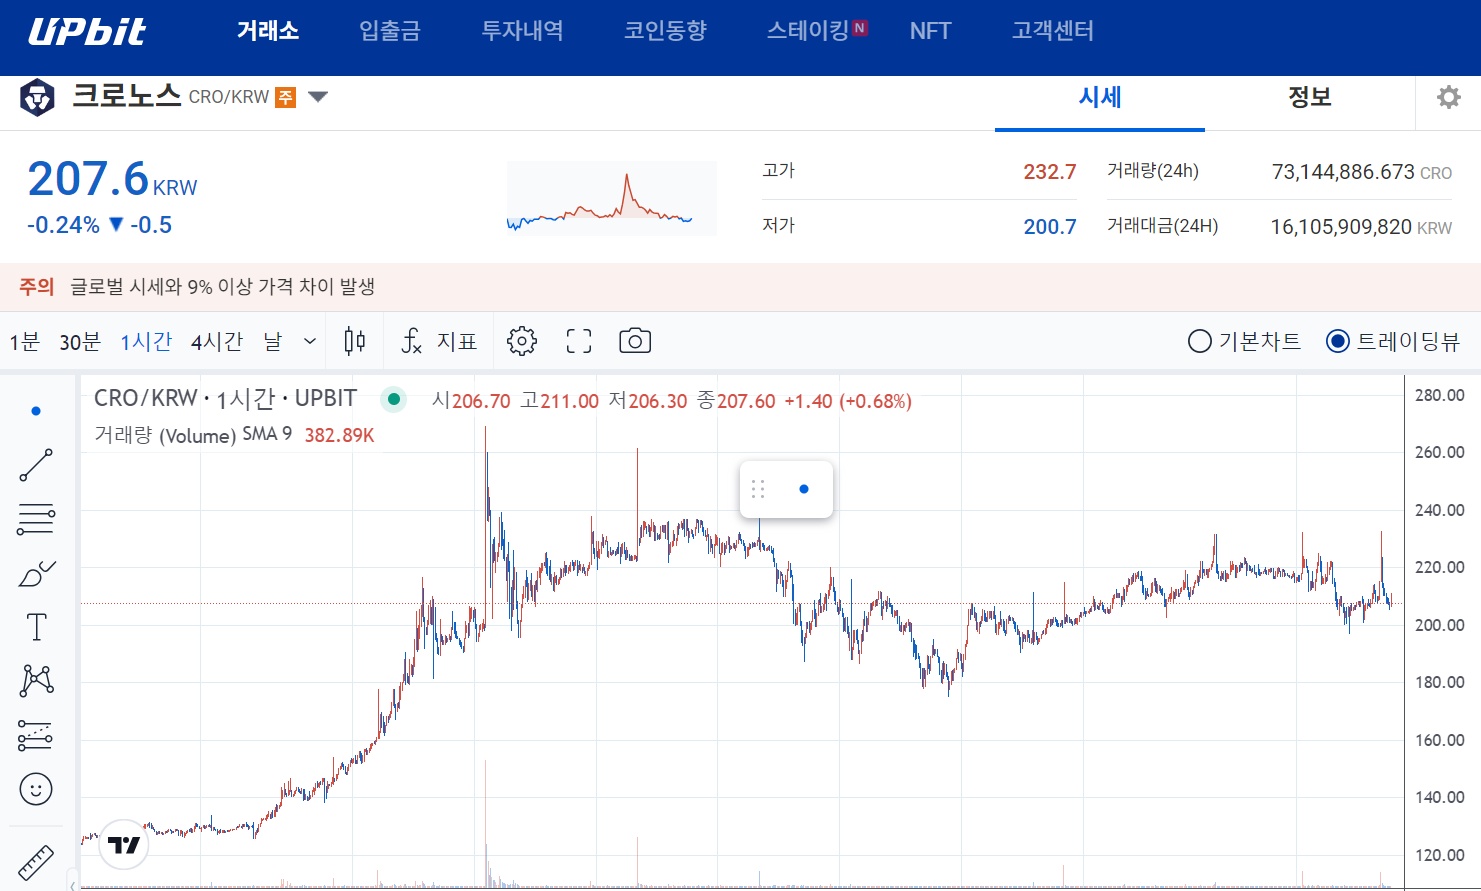Open the settings gear near 정보 tab
The image size is (1481, 891).
[x=1448, y=97]
